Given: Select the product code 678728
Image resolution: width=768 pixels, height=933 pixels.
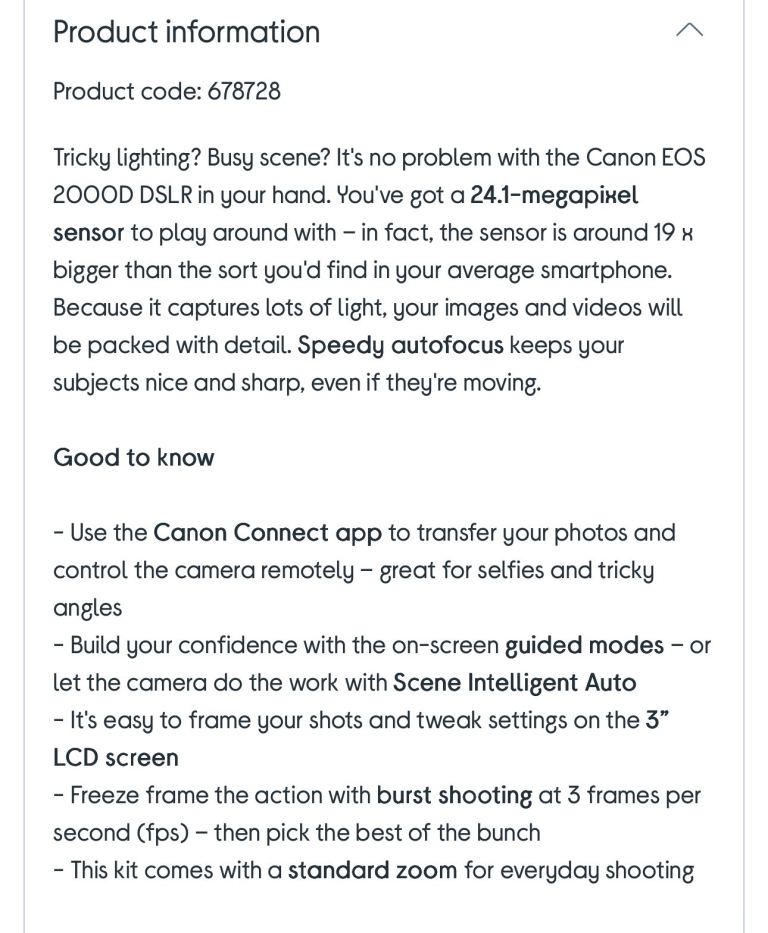Looking at the screenshot, I should (244, 92).
